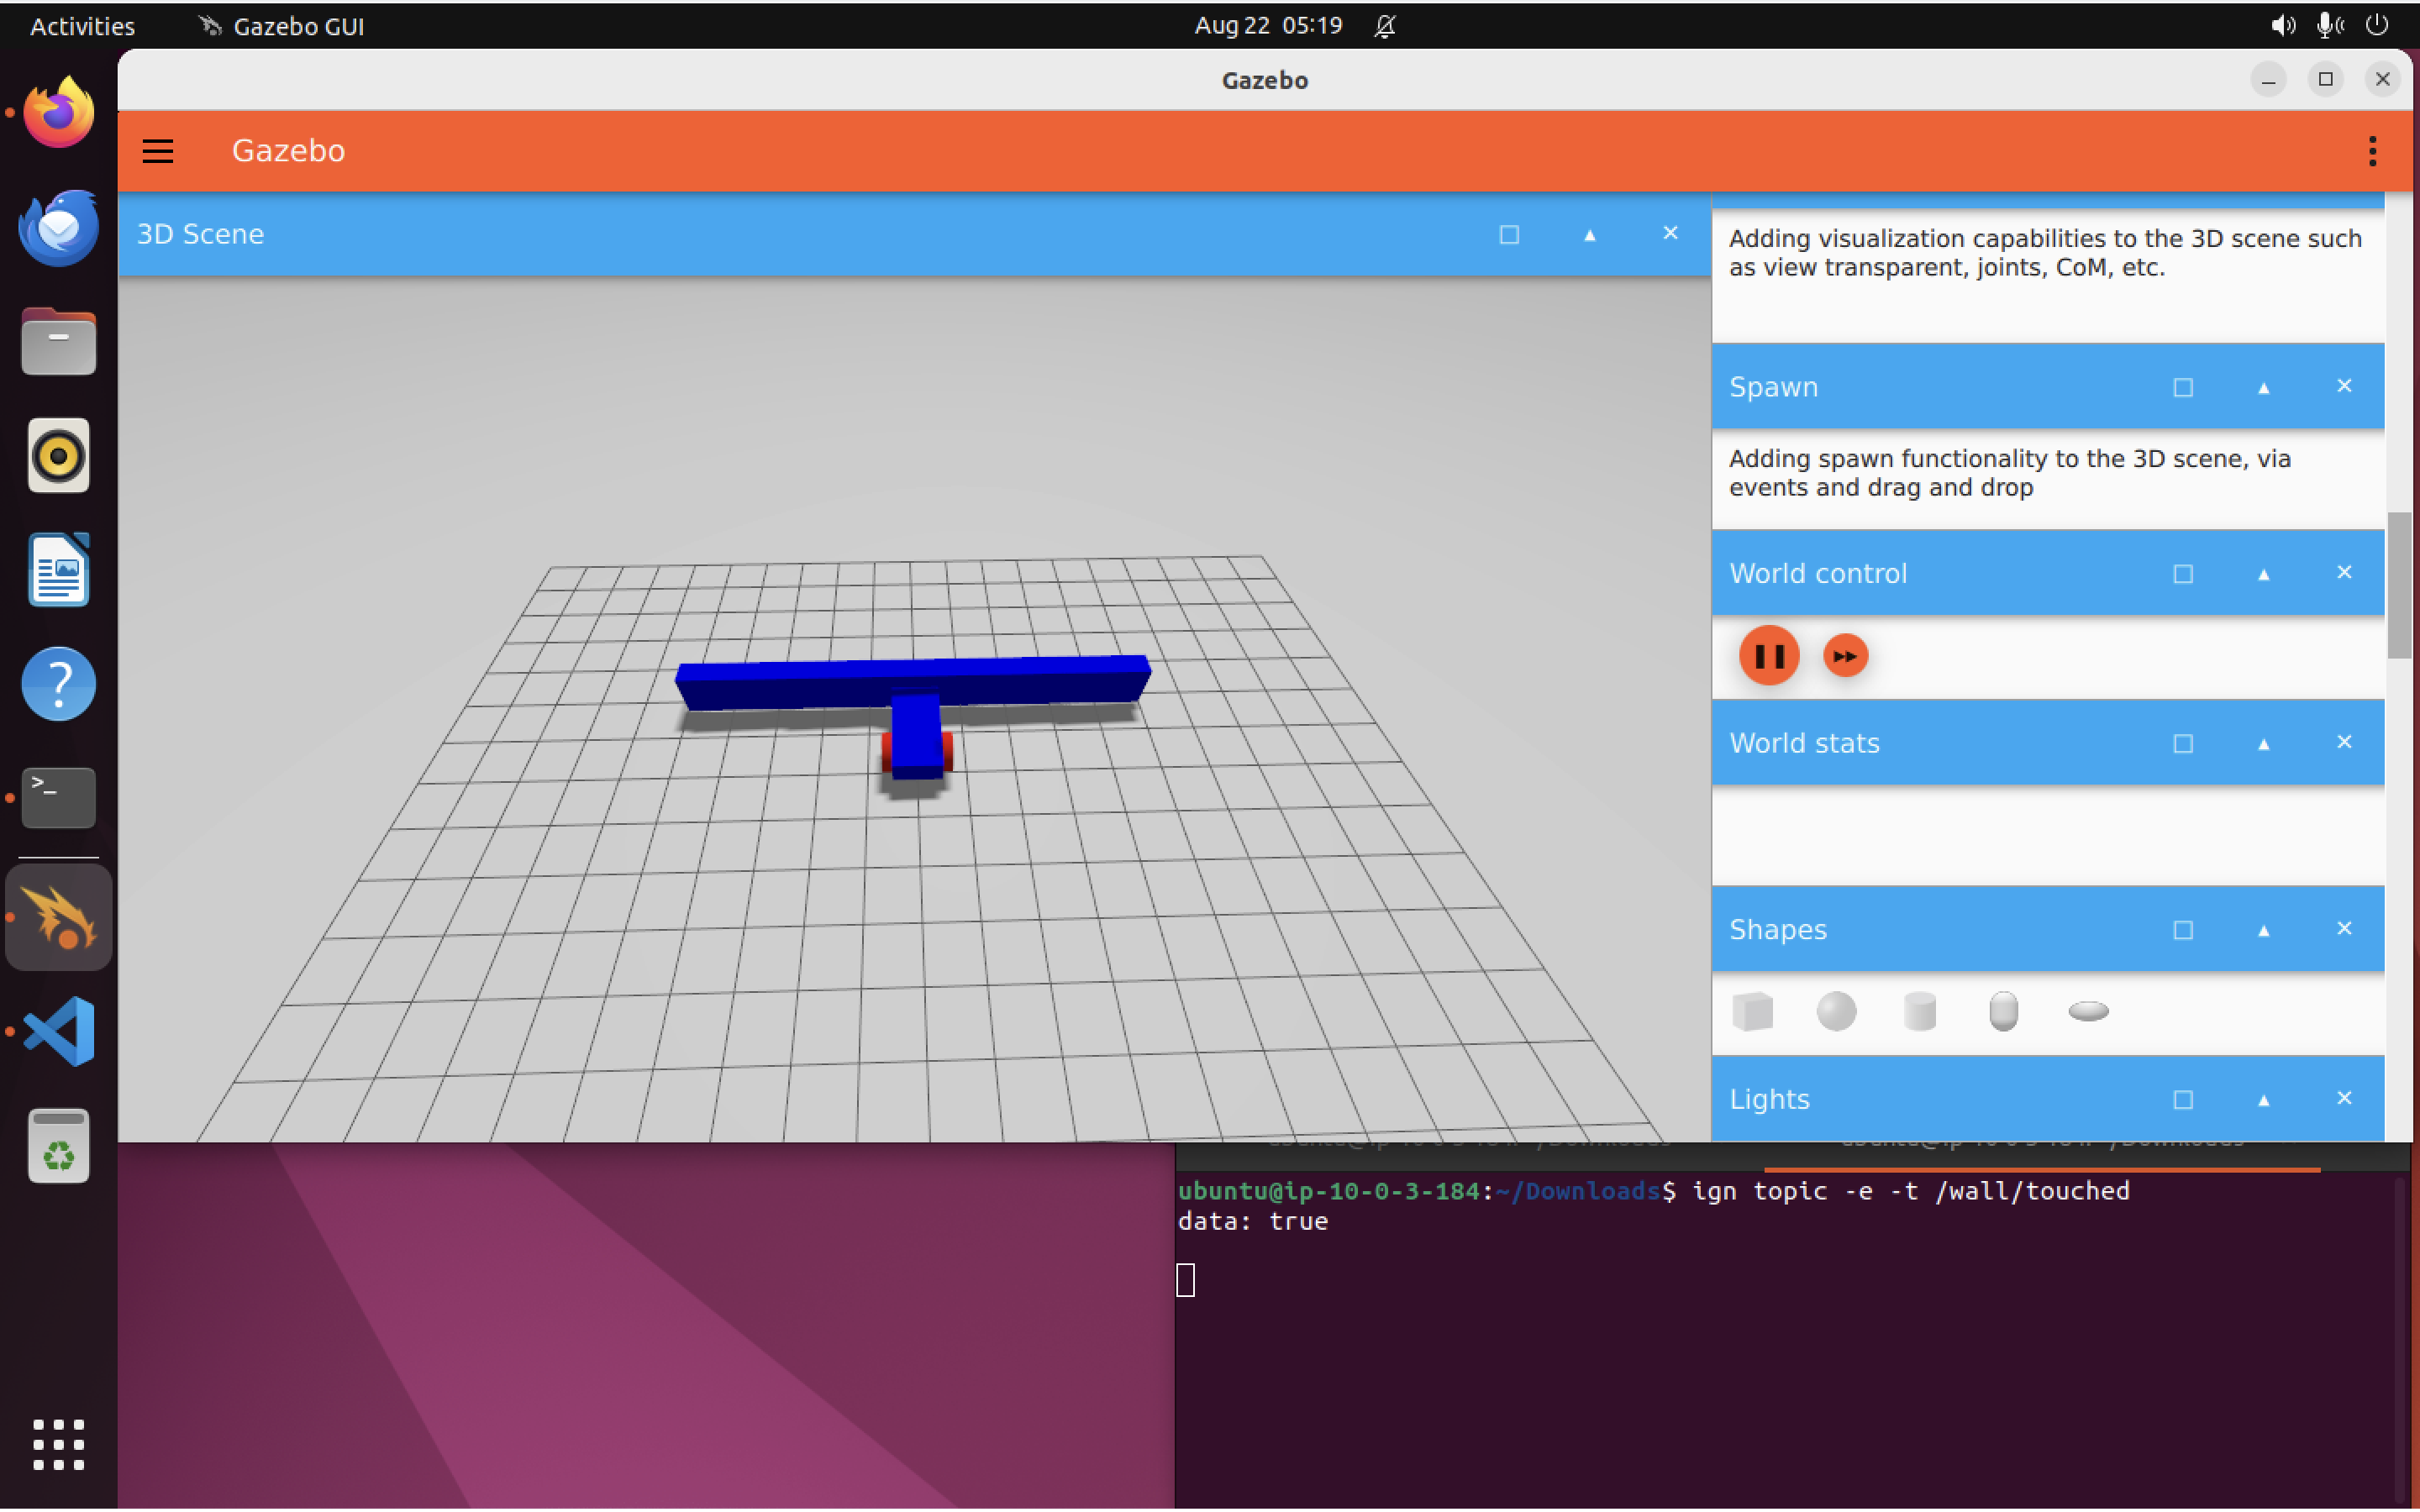Pause the simulation in World control
Image resolution: width=2420 pixels, height=1512 pixels.
[x=1768, y=656]
